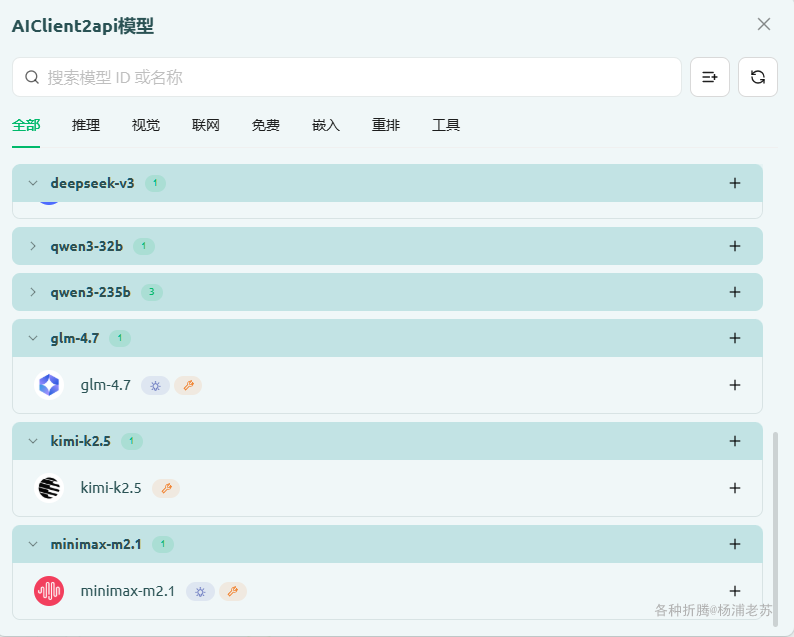Add all qwen3-235b group models

[735, 292]
